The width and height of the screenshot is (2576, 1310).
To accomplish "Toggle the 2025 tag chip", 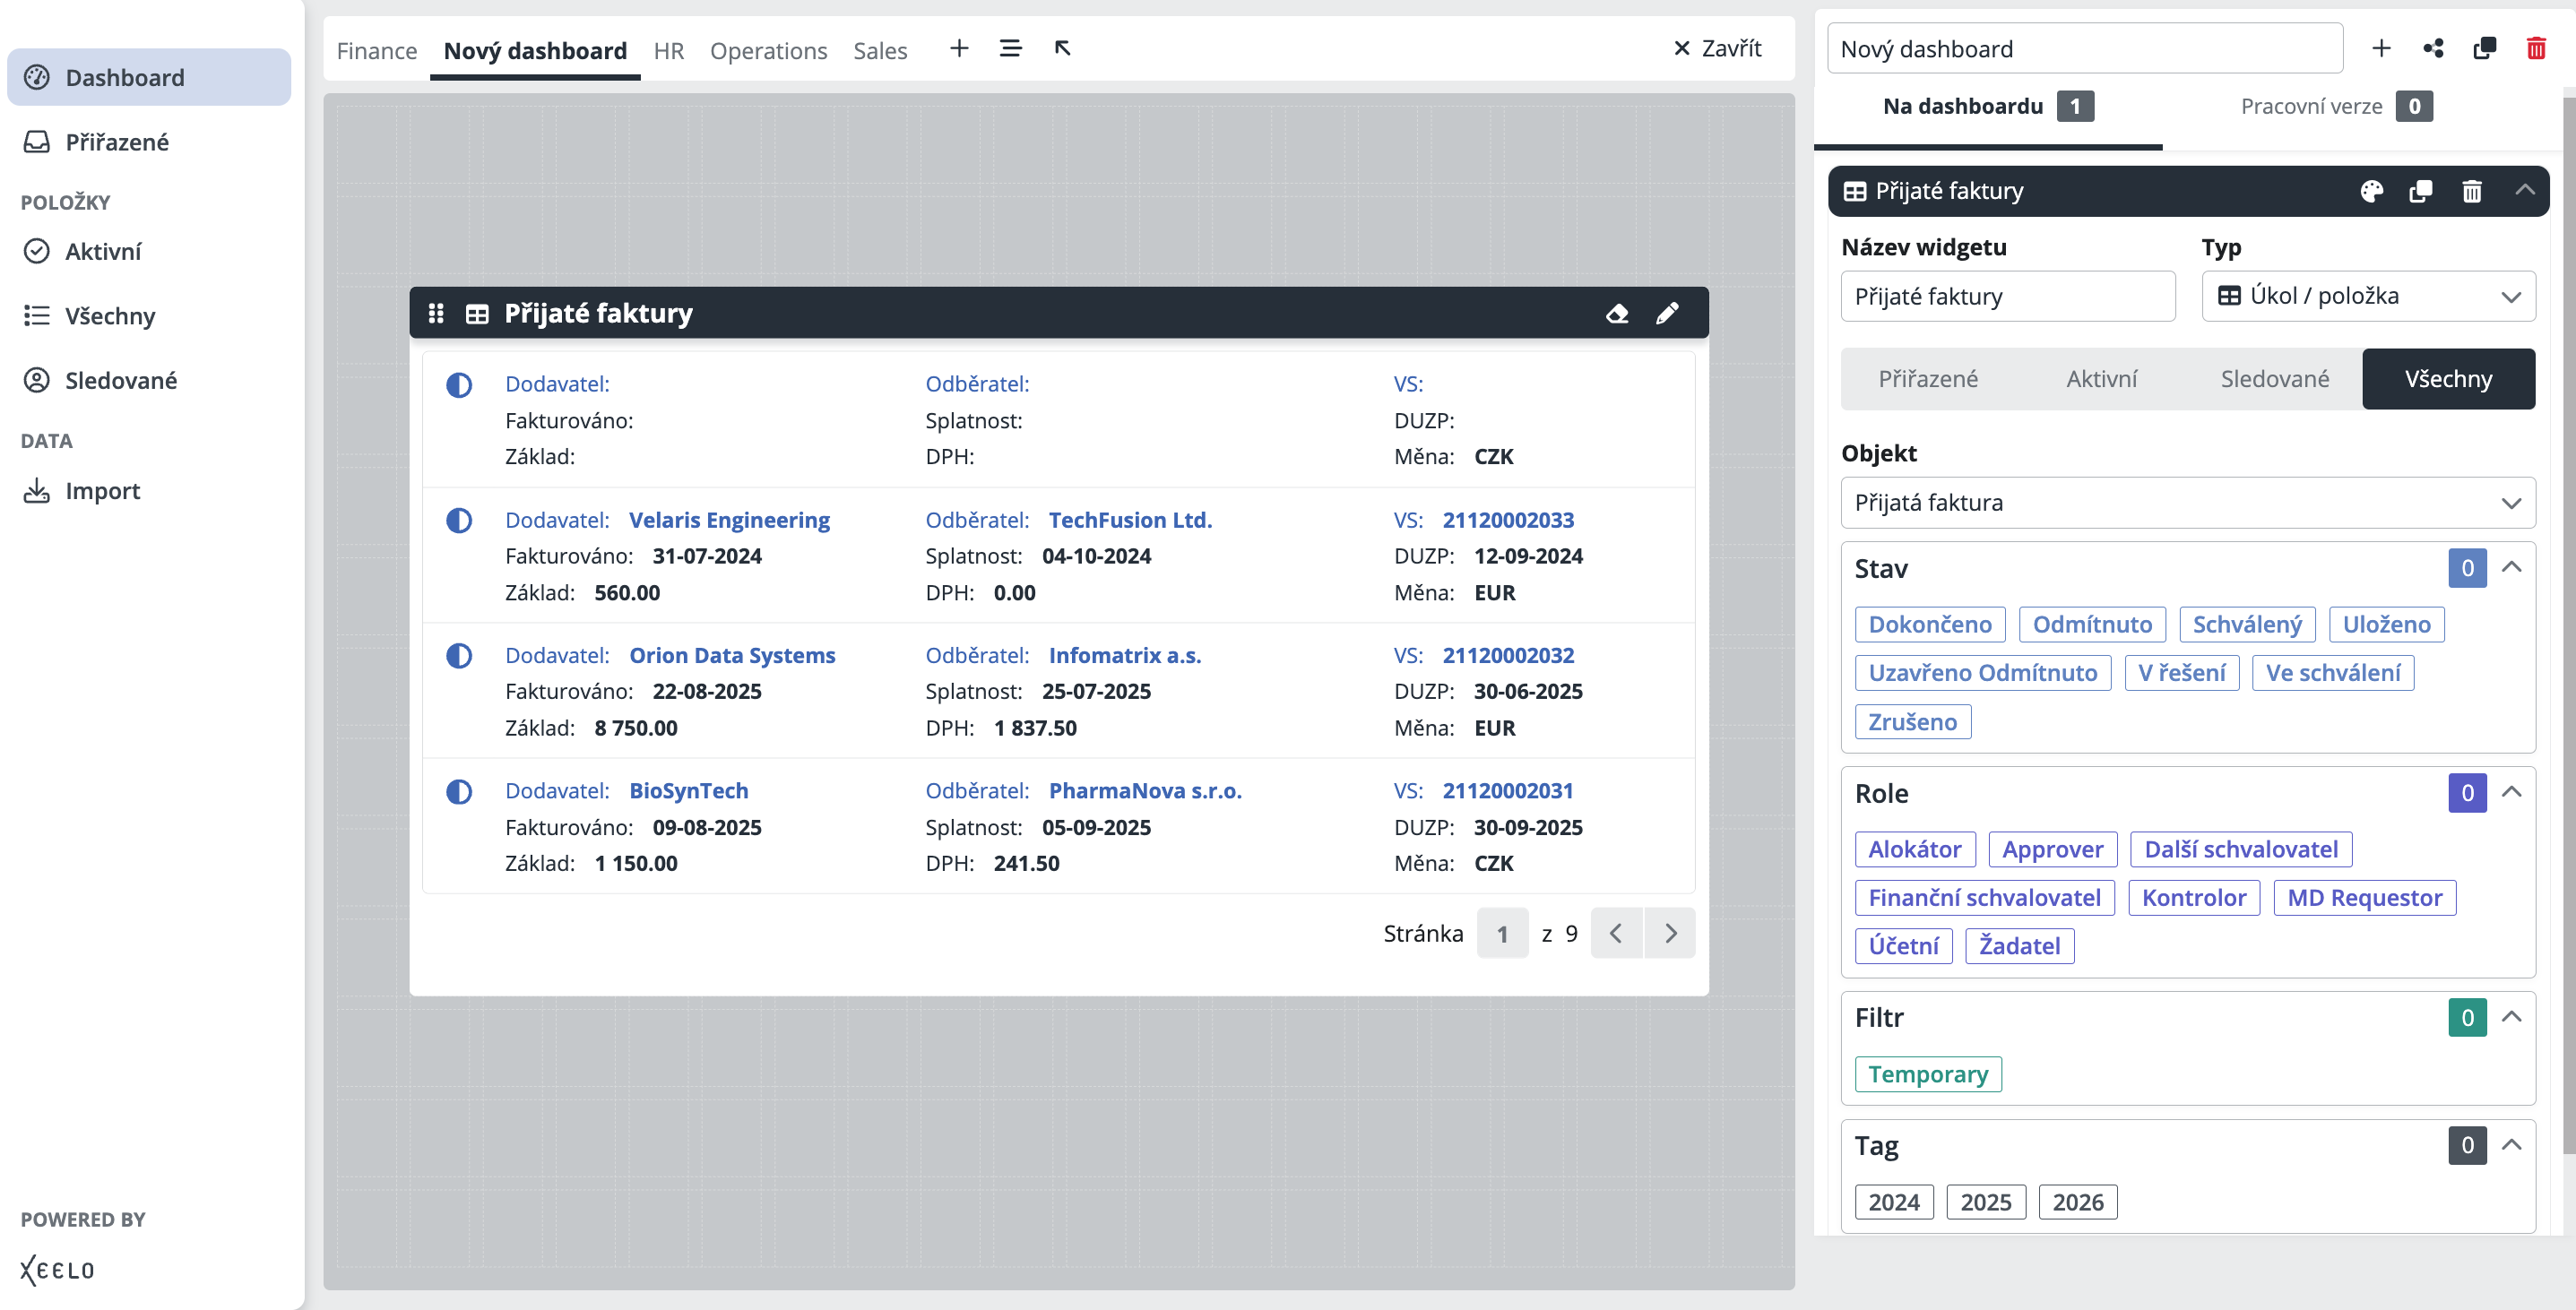I will point(1985,1202).
